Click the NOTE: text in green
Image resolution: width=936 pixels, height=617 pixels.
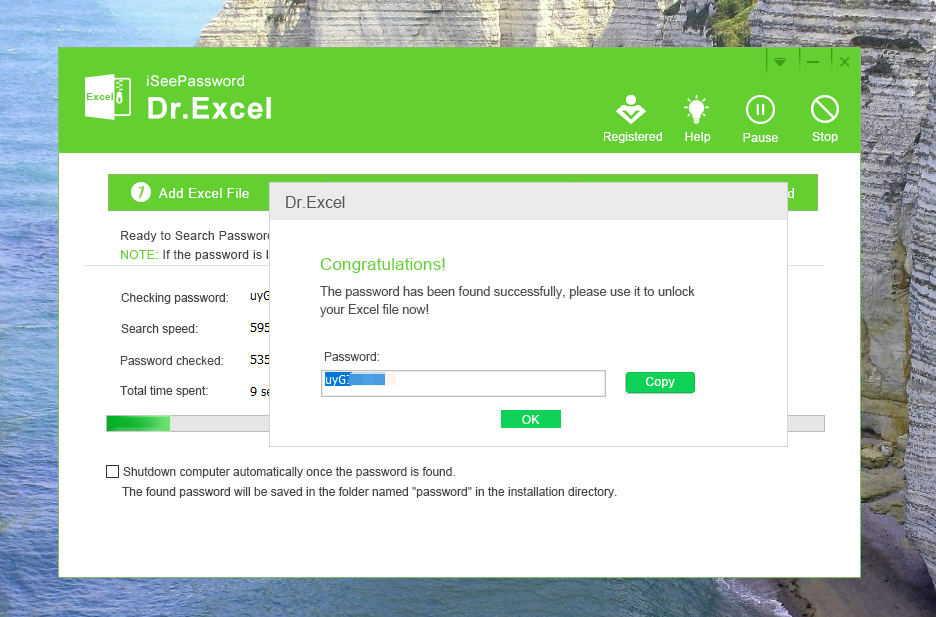click(138, 255)
